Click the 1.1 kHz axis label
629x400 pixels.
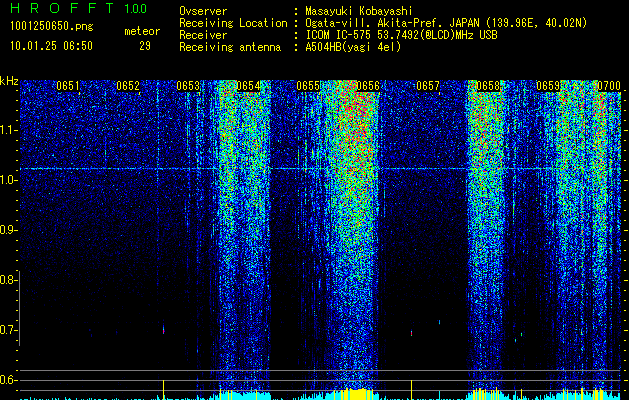click(8, 130)
